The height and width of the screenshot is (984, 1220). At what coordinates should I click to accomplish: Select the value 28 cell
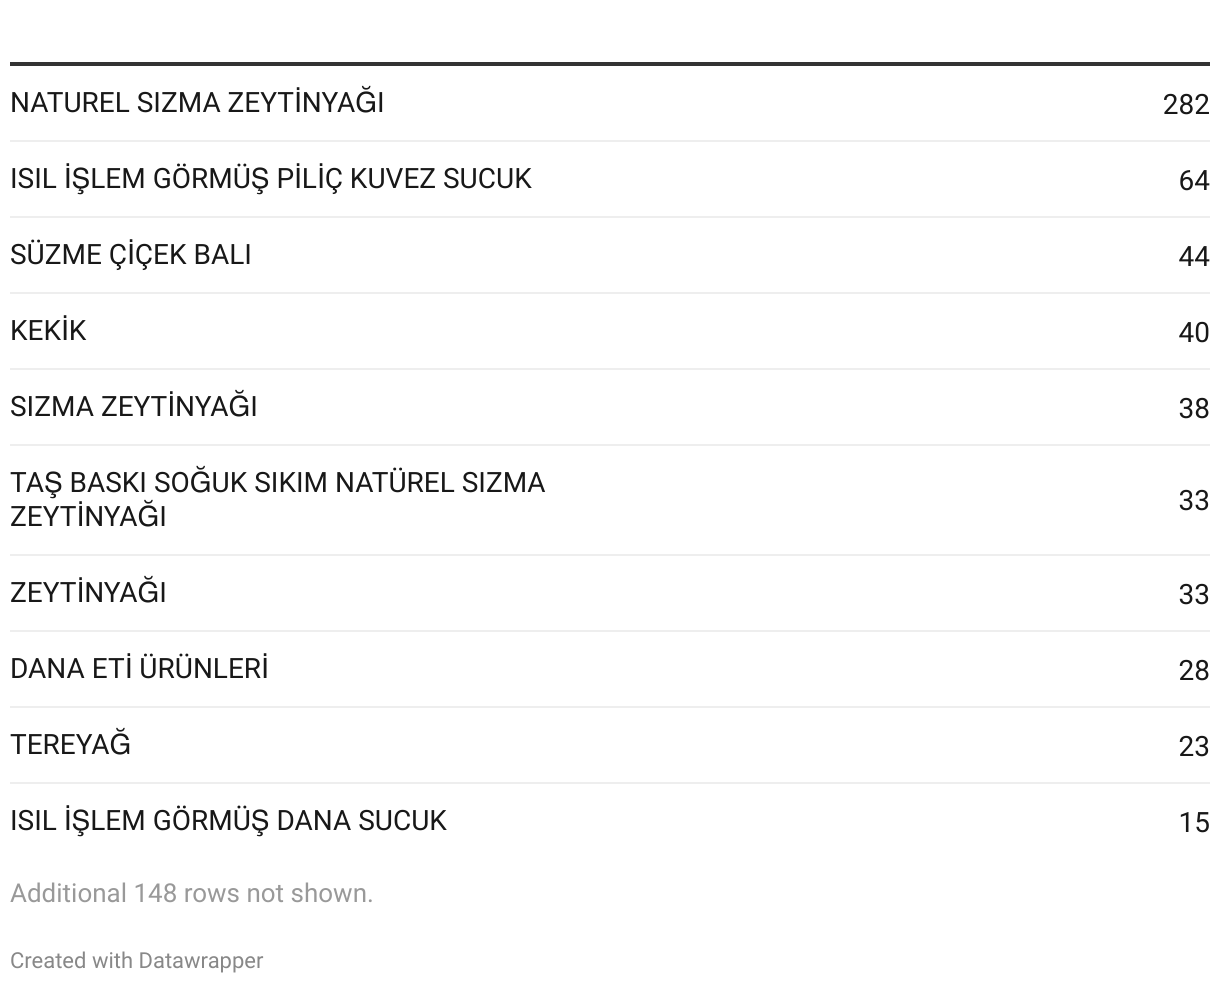click(x=1193, y=671)
